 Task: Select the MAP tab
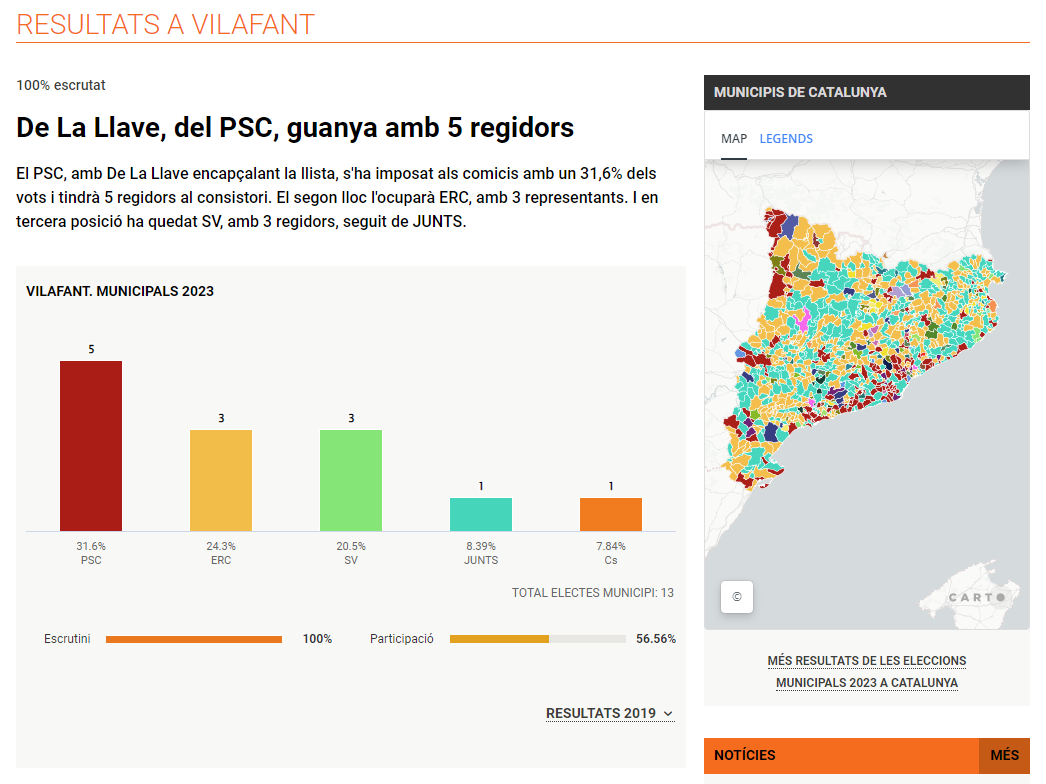pyautogui.click(x=734, y=139)
